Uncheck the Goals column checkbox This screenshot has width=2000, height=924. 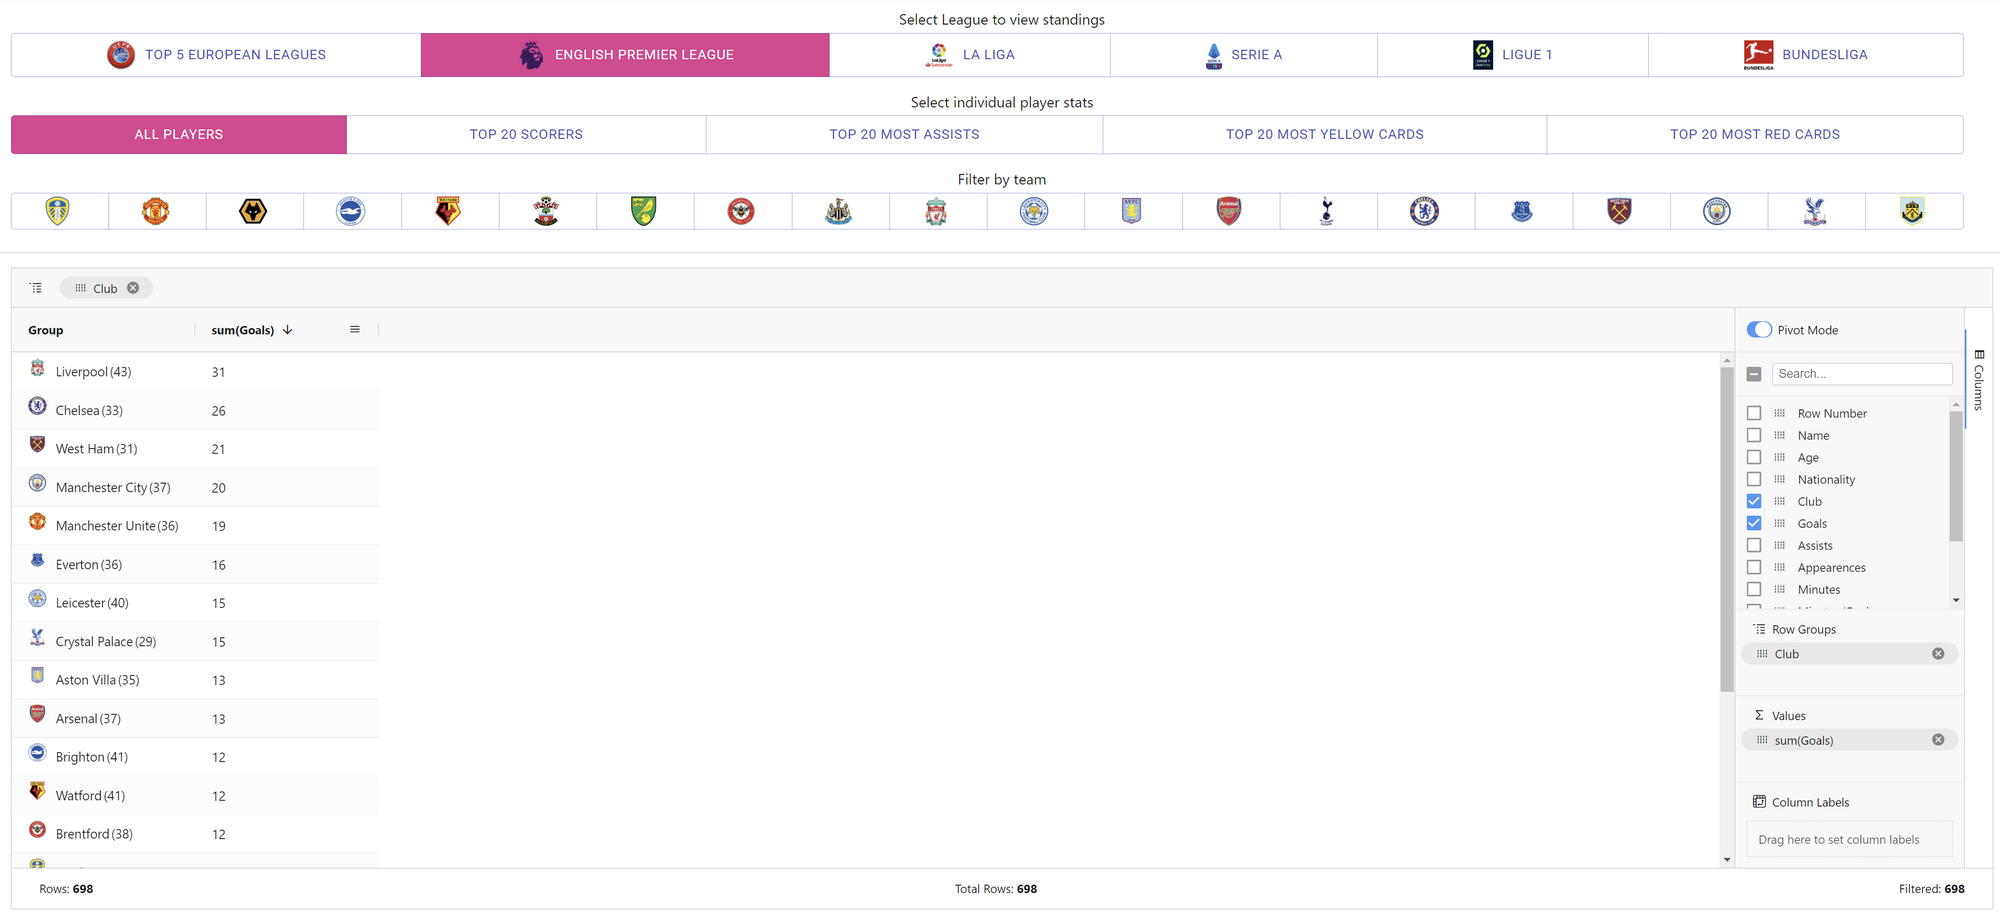[1754, 523]
